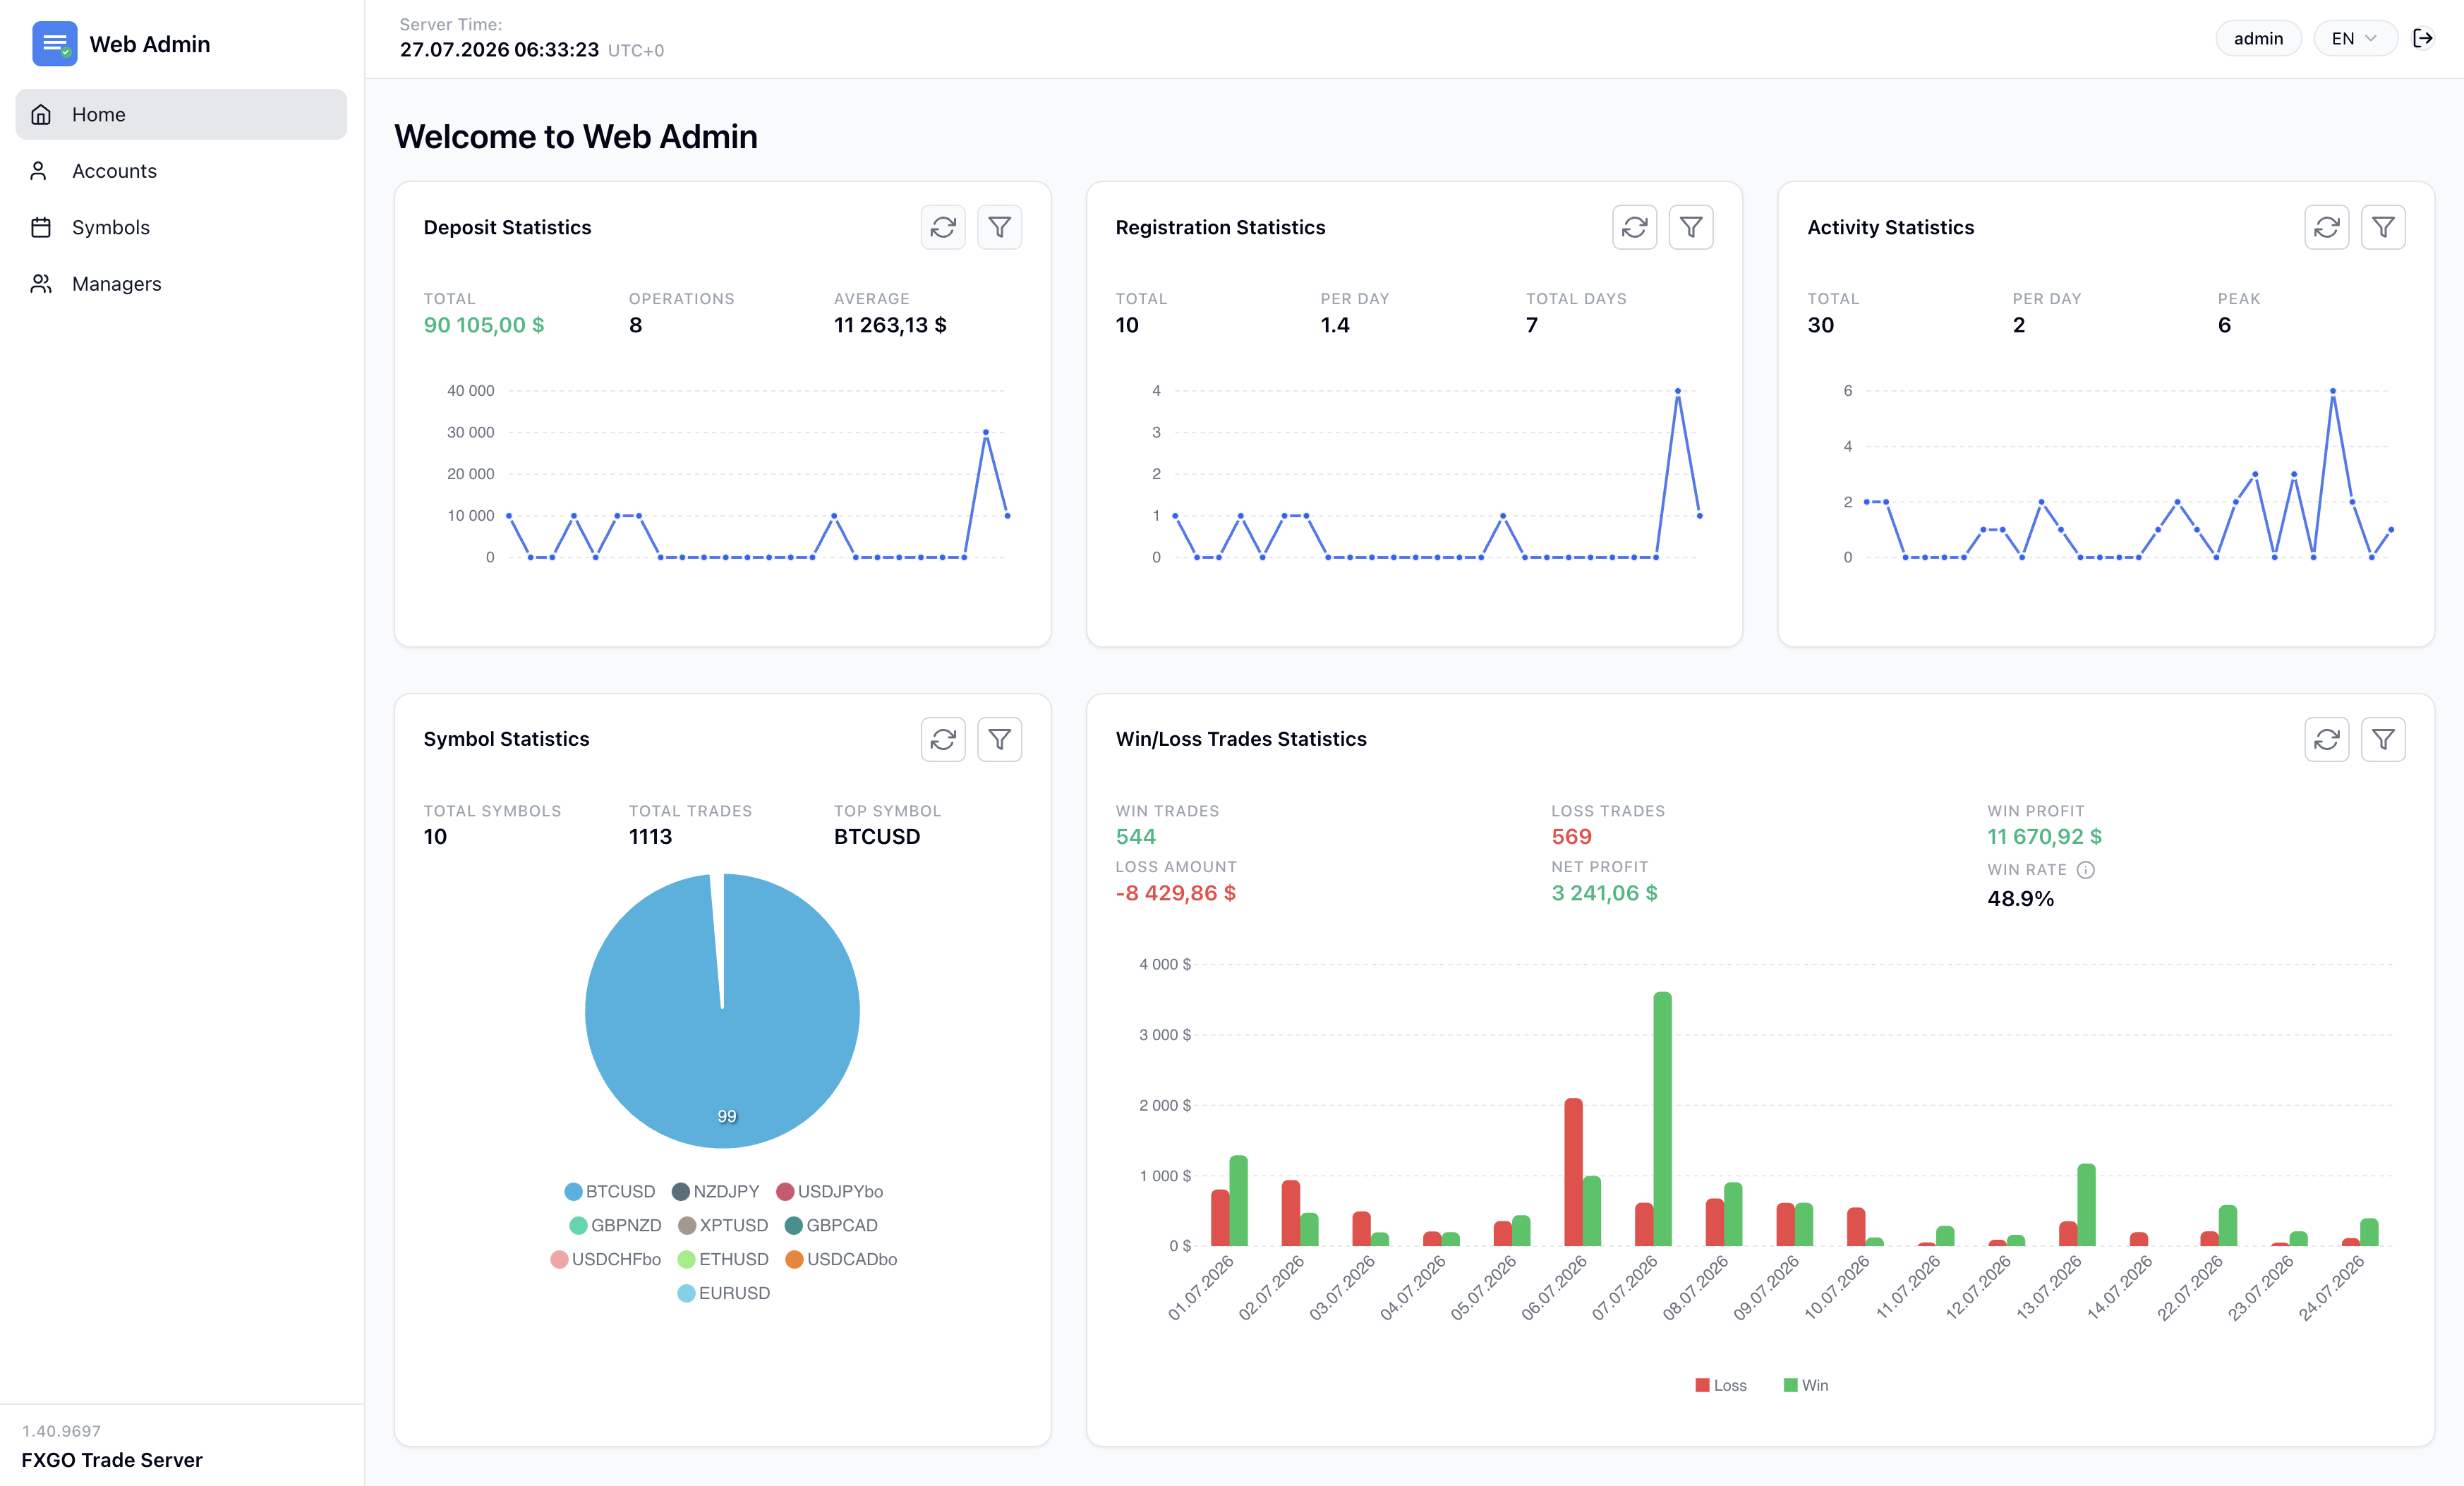
Task: Open filter for Activity Statistics
Action: [2383, 227]
